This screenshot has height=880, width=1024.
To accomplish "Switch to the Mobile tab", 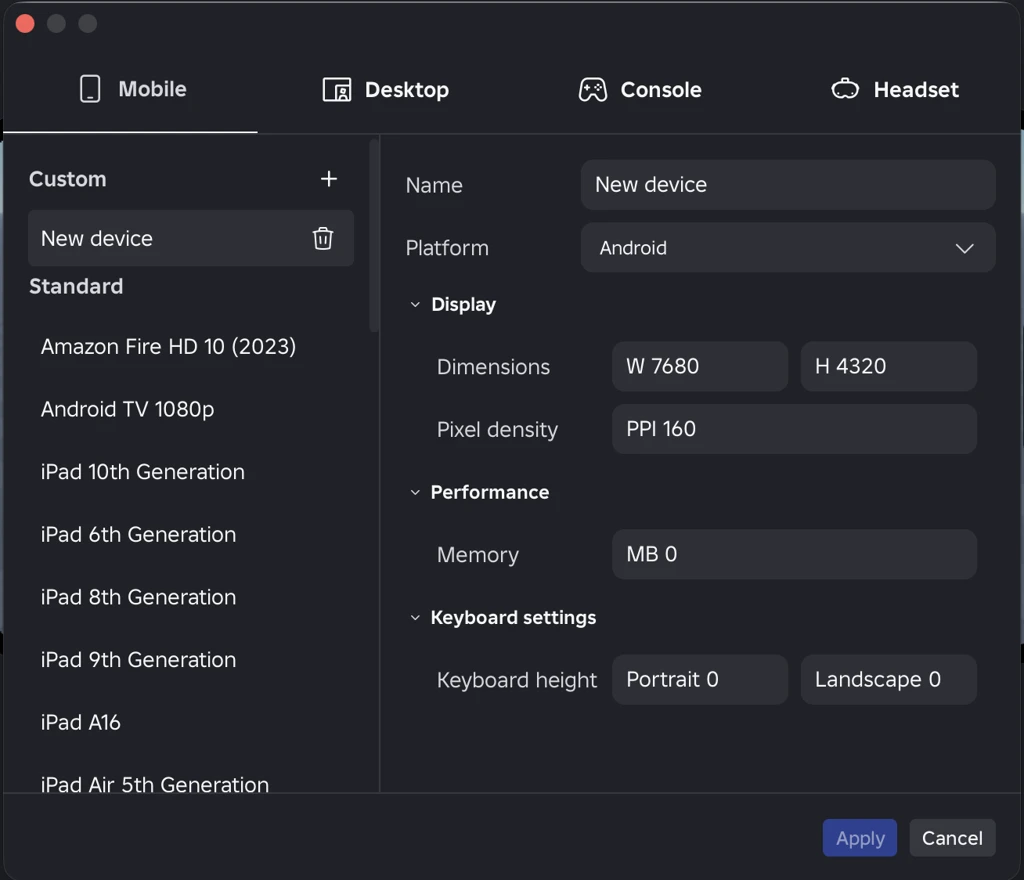I will (131, 89).
